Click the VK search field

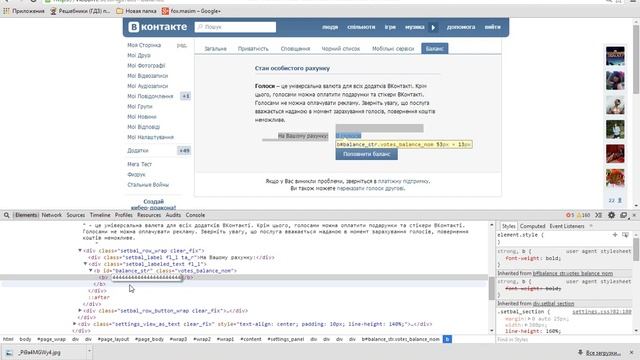(x=236, y=27)
